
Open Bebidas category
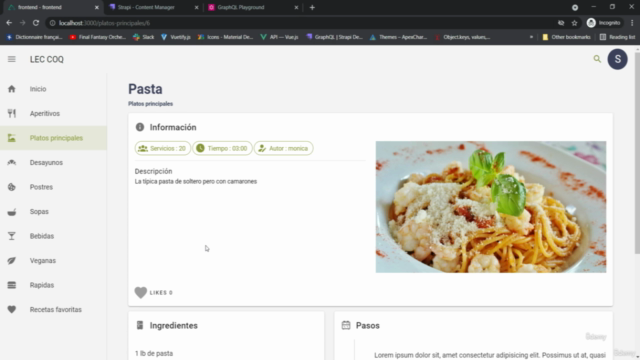click(x=42, y=236)
